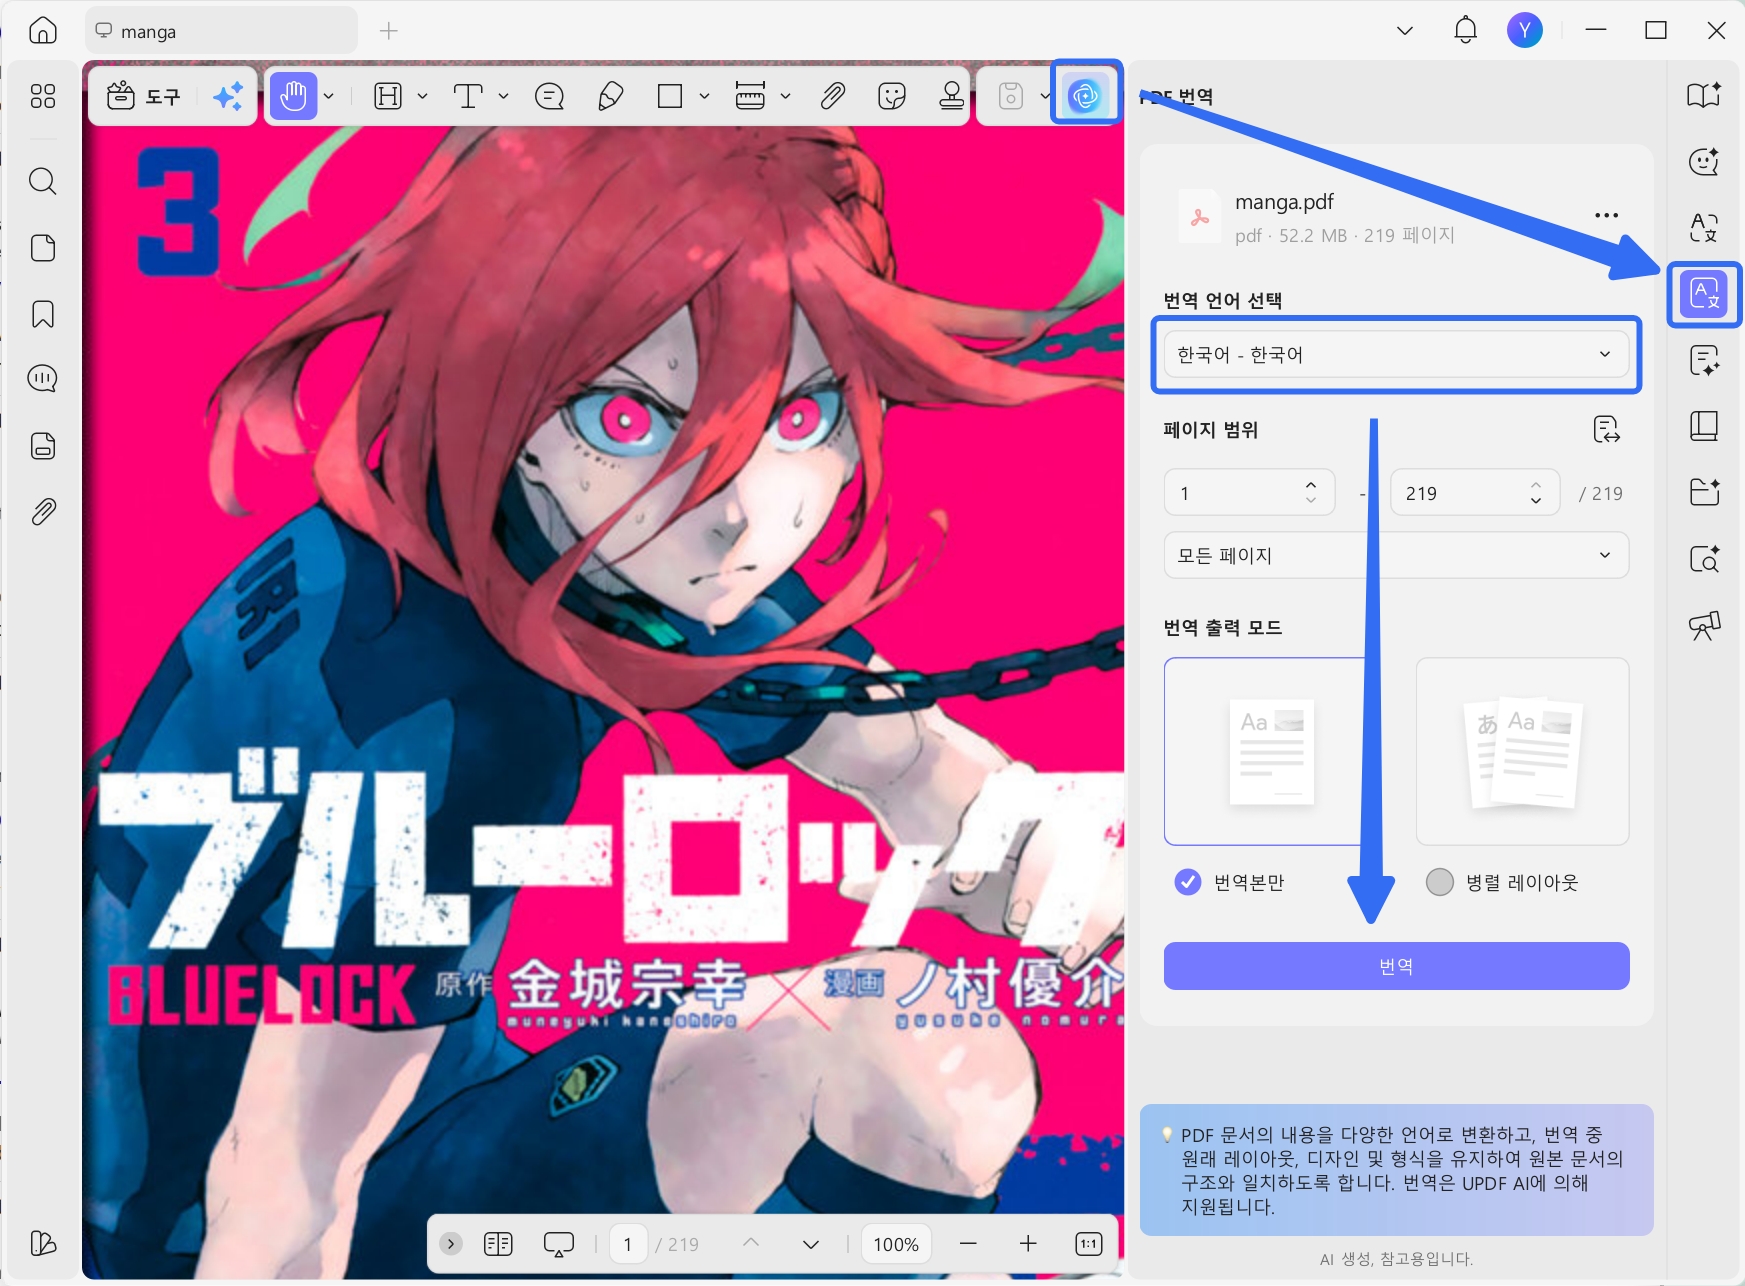Choose the 번역본만 layout preview thumbnail
The image size is (1745, 1286).
pos(1270,751)
